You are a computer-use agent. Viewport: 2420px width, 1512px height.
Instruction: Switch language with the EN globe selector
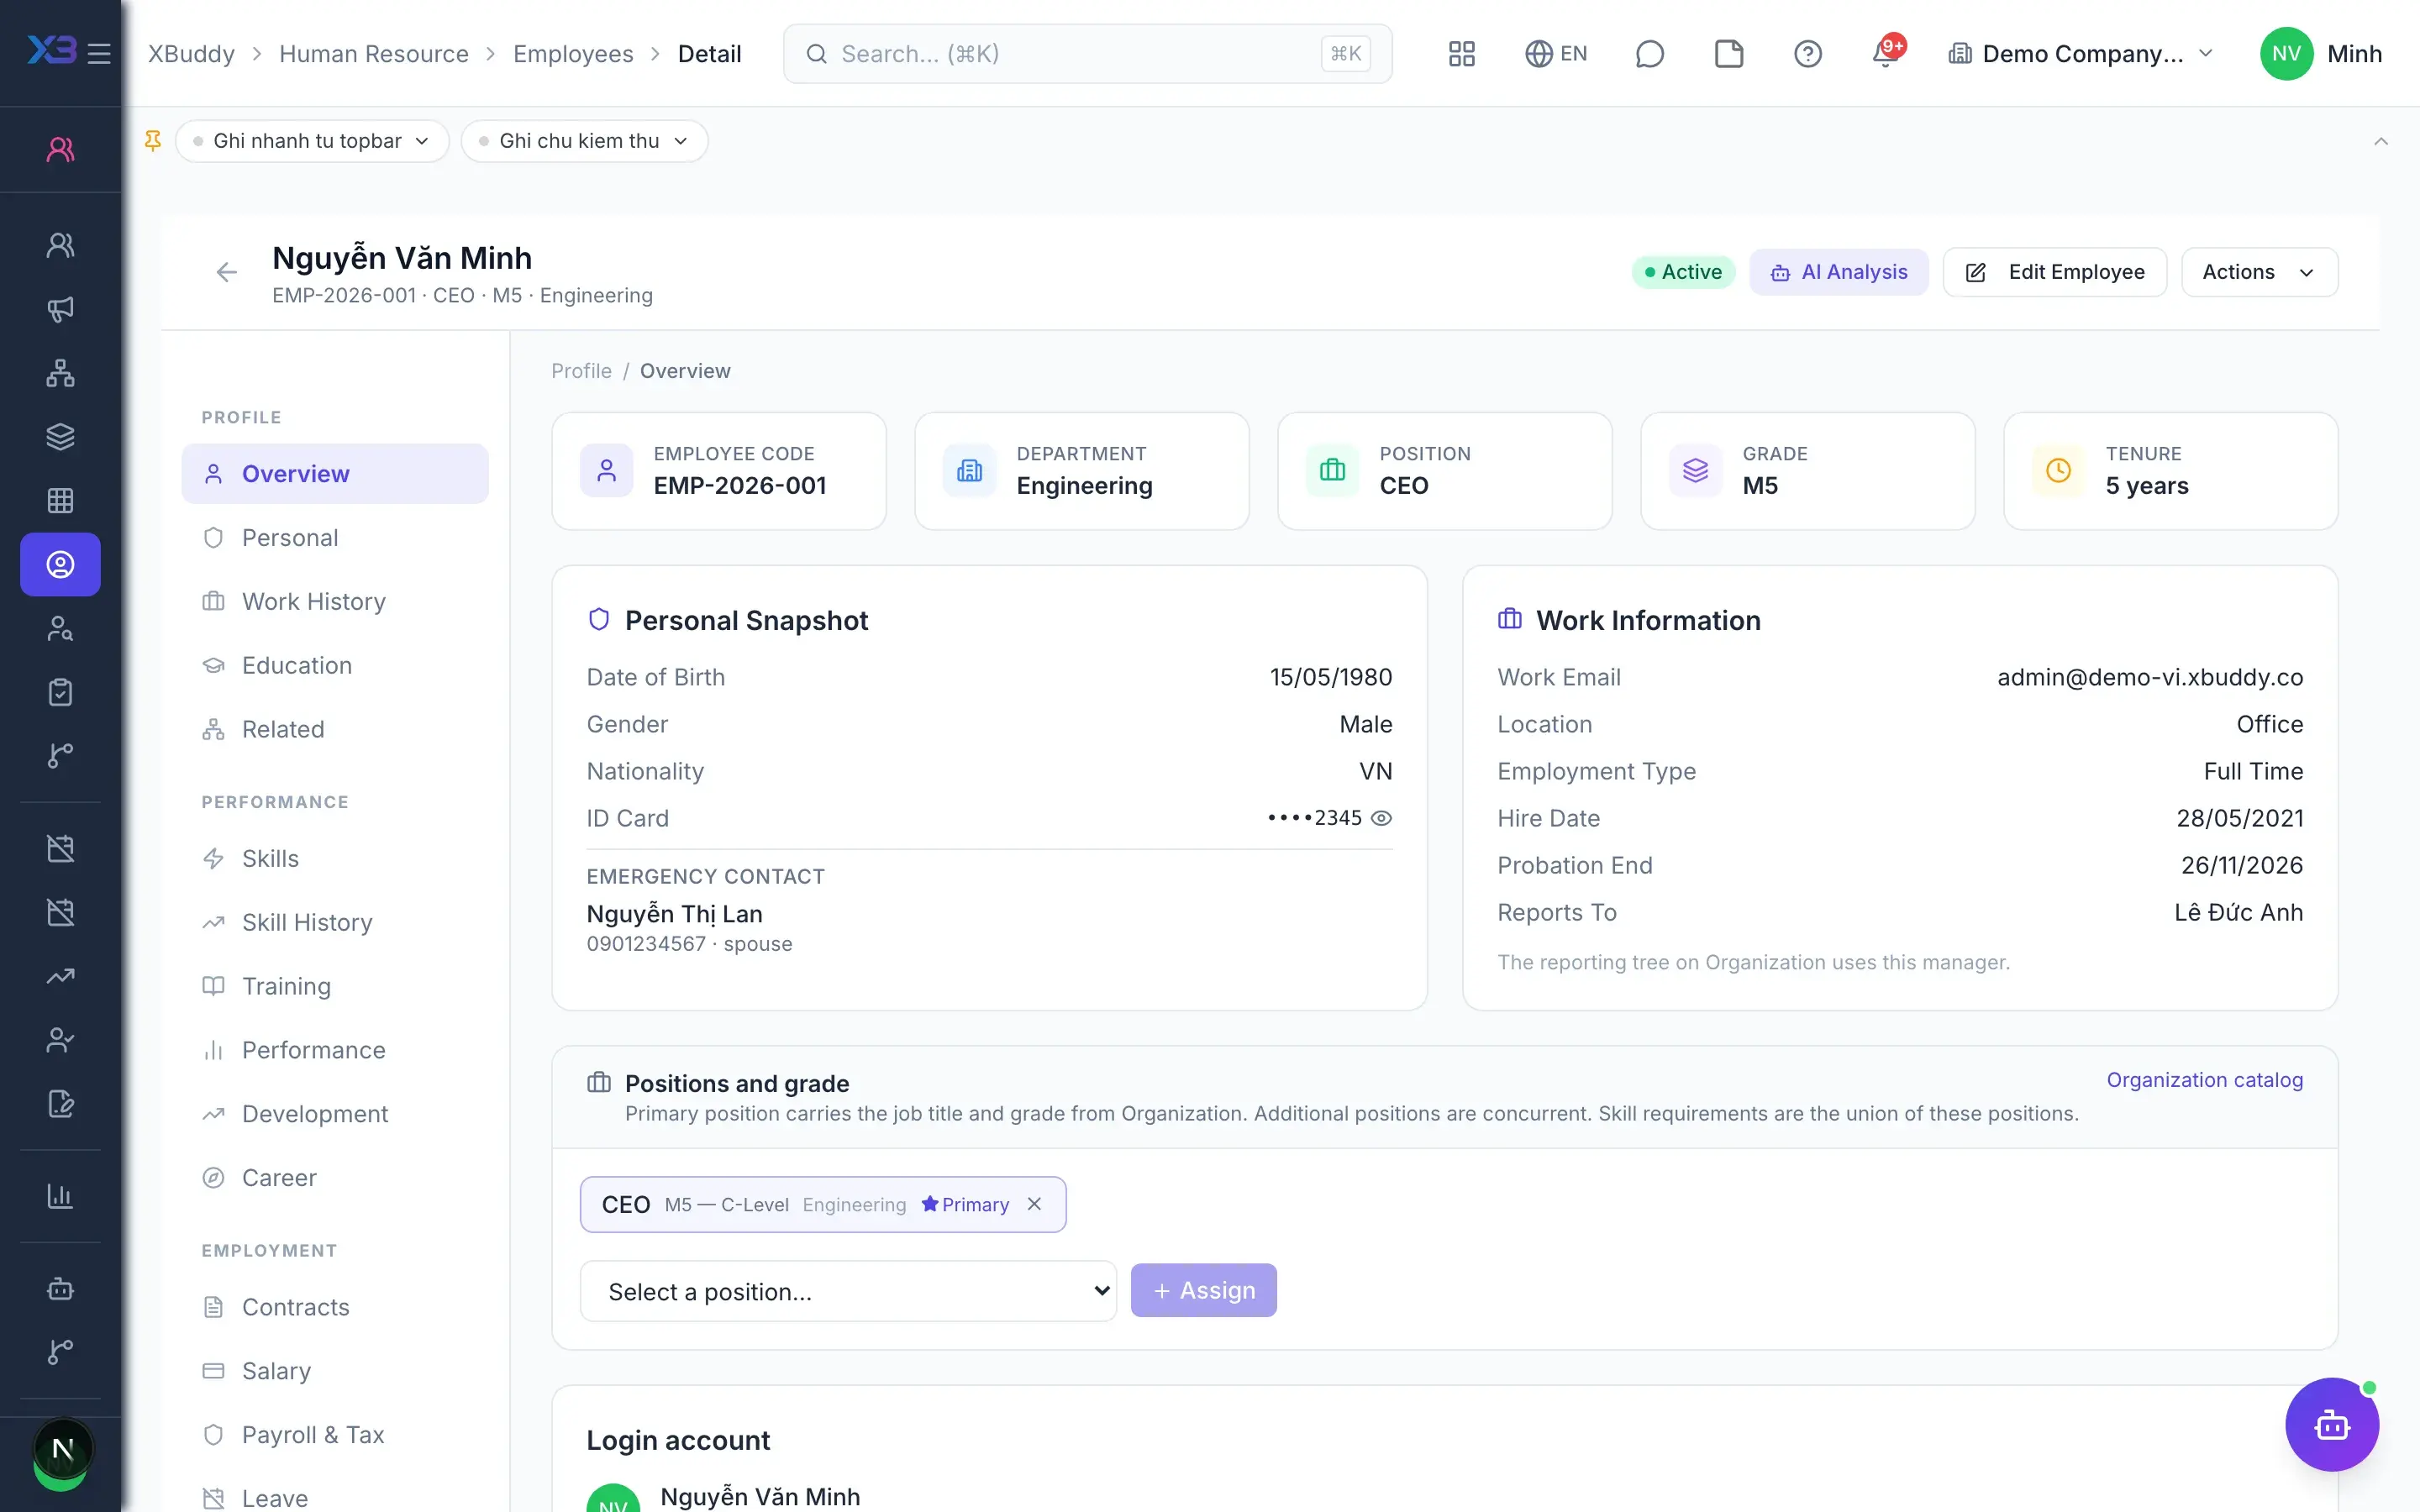pyautogui.click(x=1556, y=53)
